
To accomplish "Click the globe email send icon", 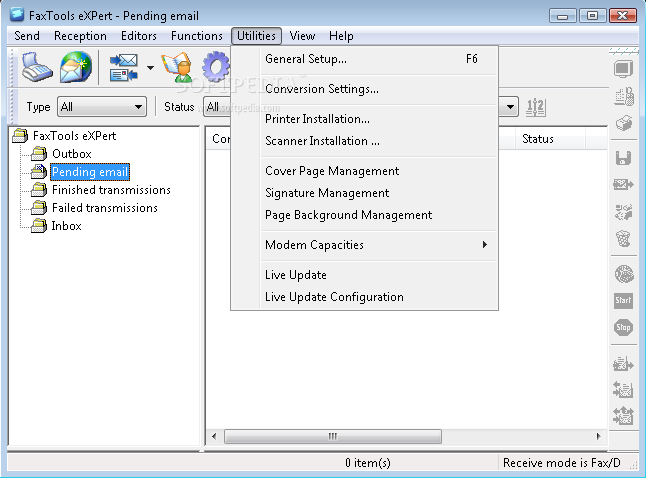I will point(76,67).
